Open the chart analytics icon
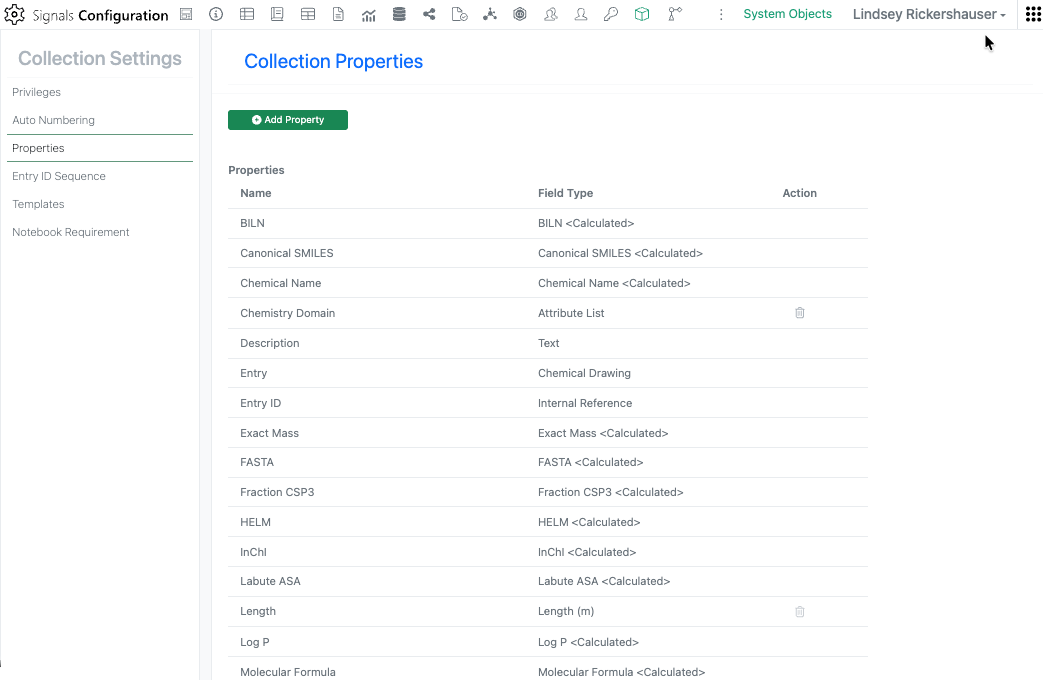Screen dimensions: 1043x680 tap(369, 15)
